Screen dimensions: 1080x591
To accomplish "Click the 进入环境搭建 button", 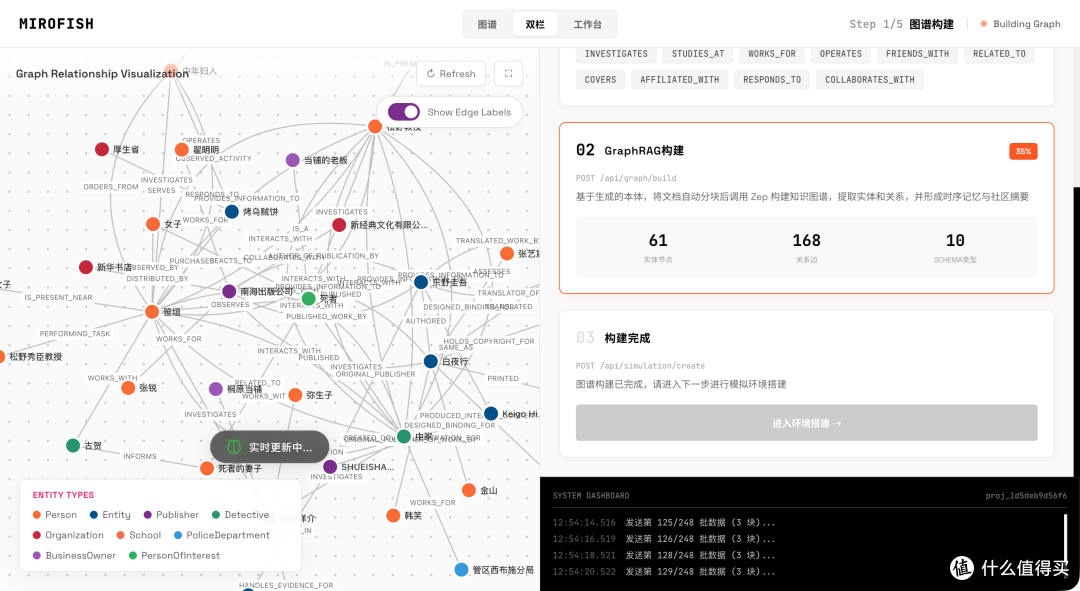I will tap(807, 423).
